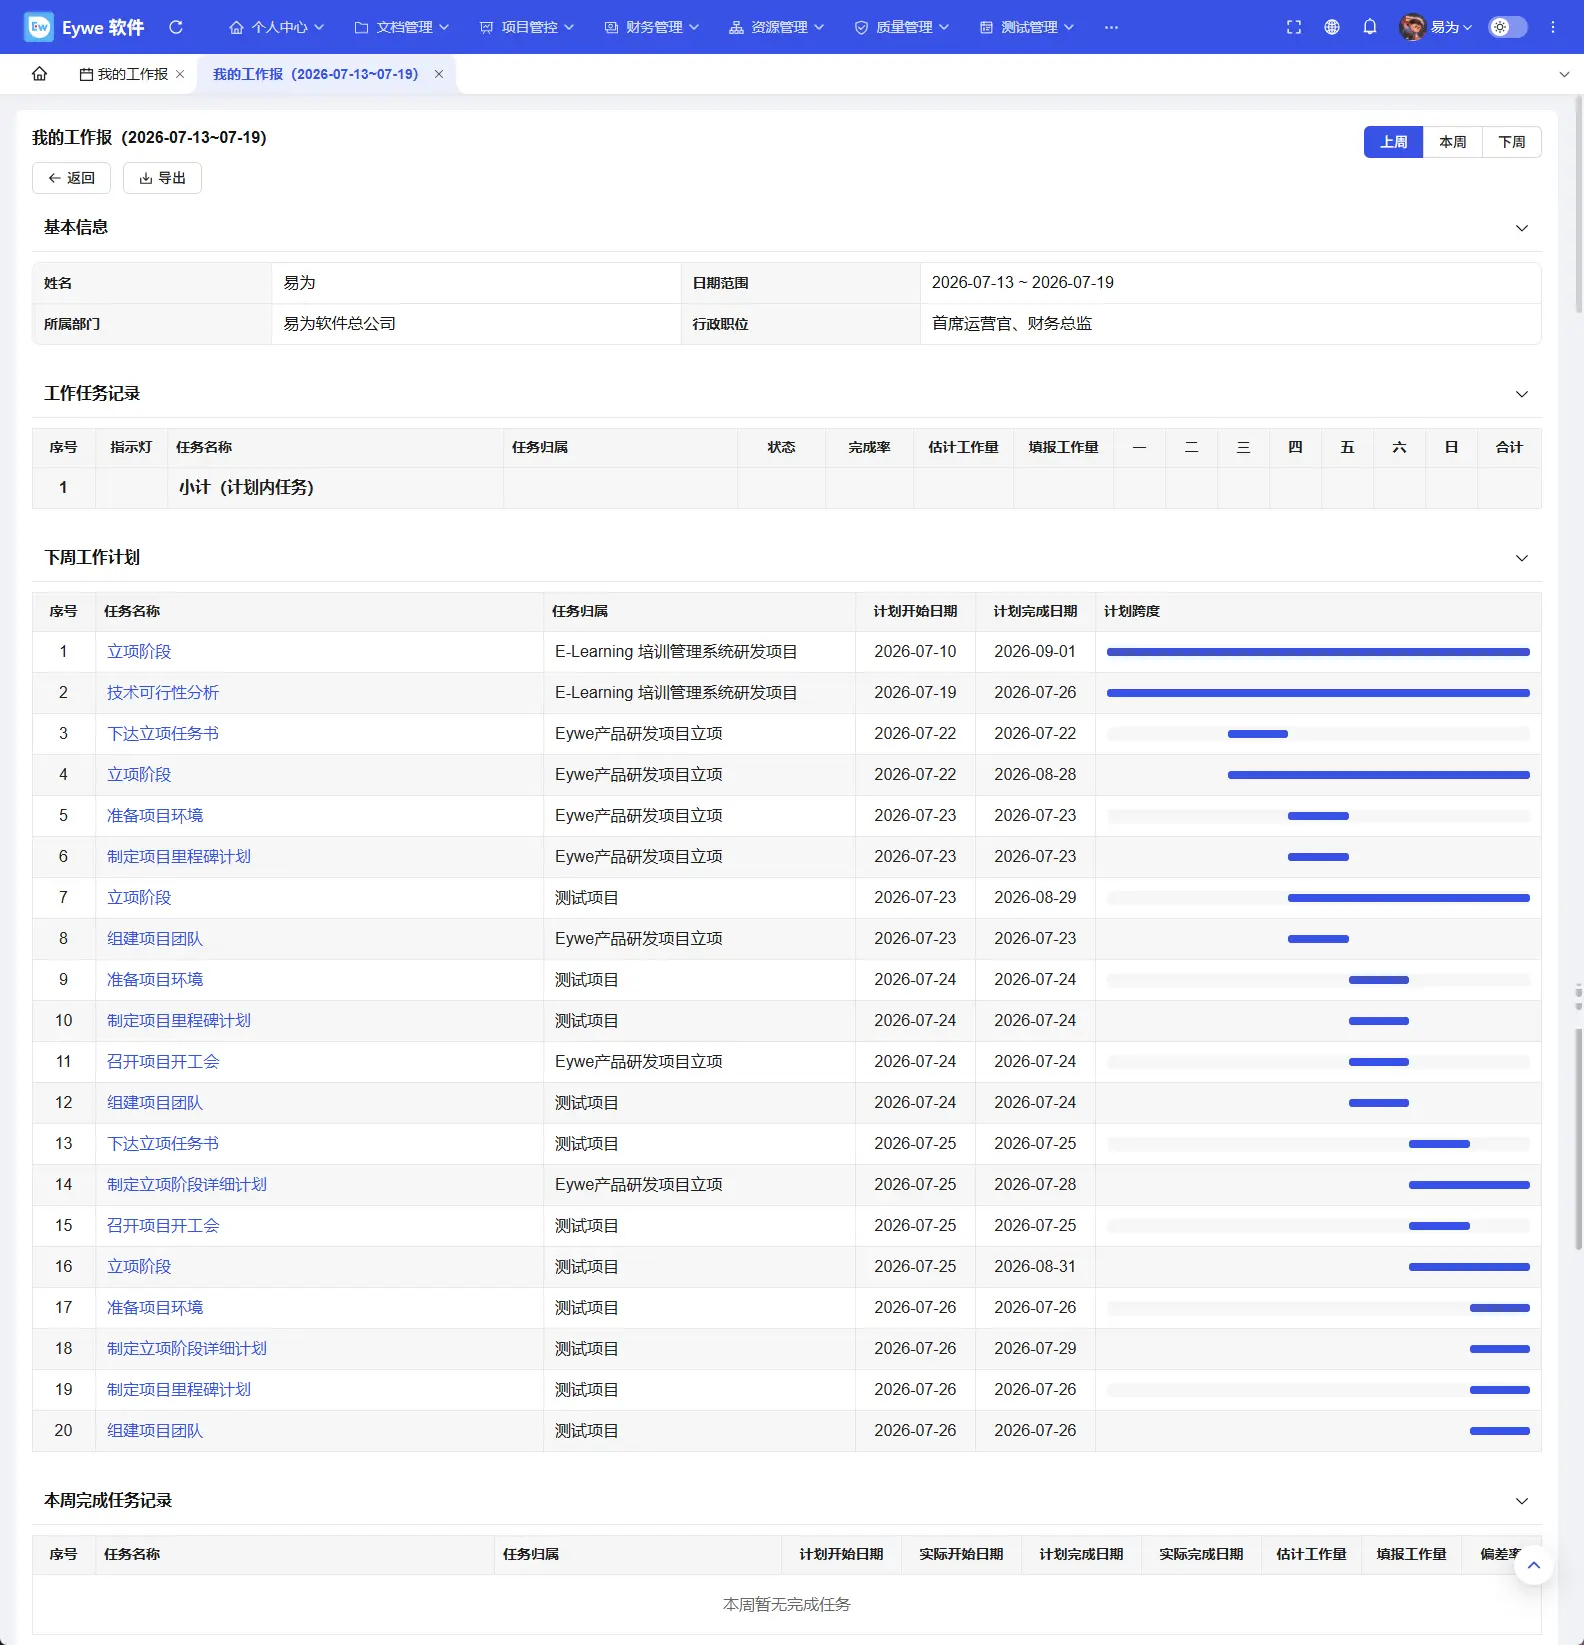Open 立项阶段 link in row 16
Viewport: 1584px width, 1645px height.
(x=139, y=1266)
